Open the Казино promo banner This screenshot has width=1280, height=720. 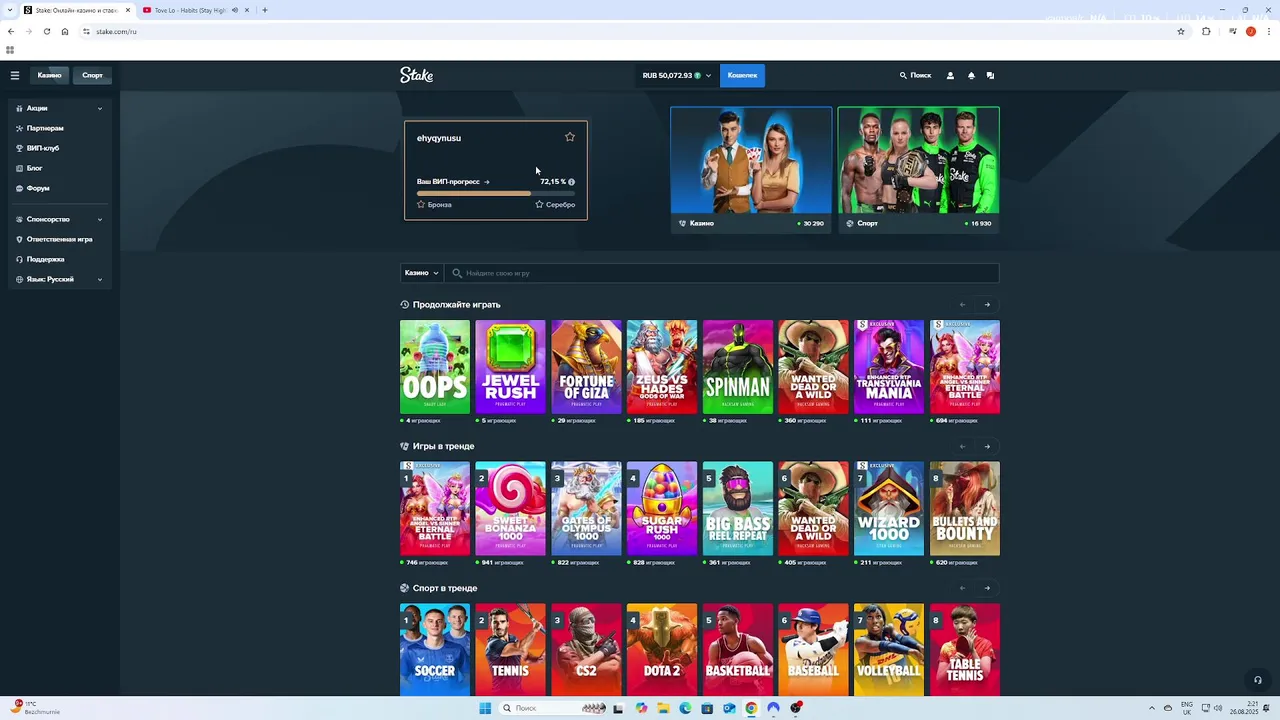751,170
